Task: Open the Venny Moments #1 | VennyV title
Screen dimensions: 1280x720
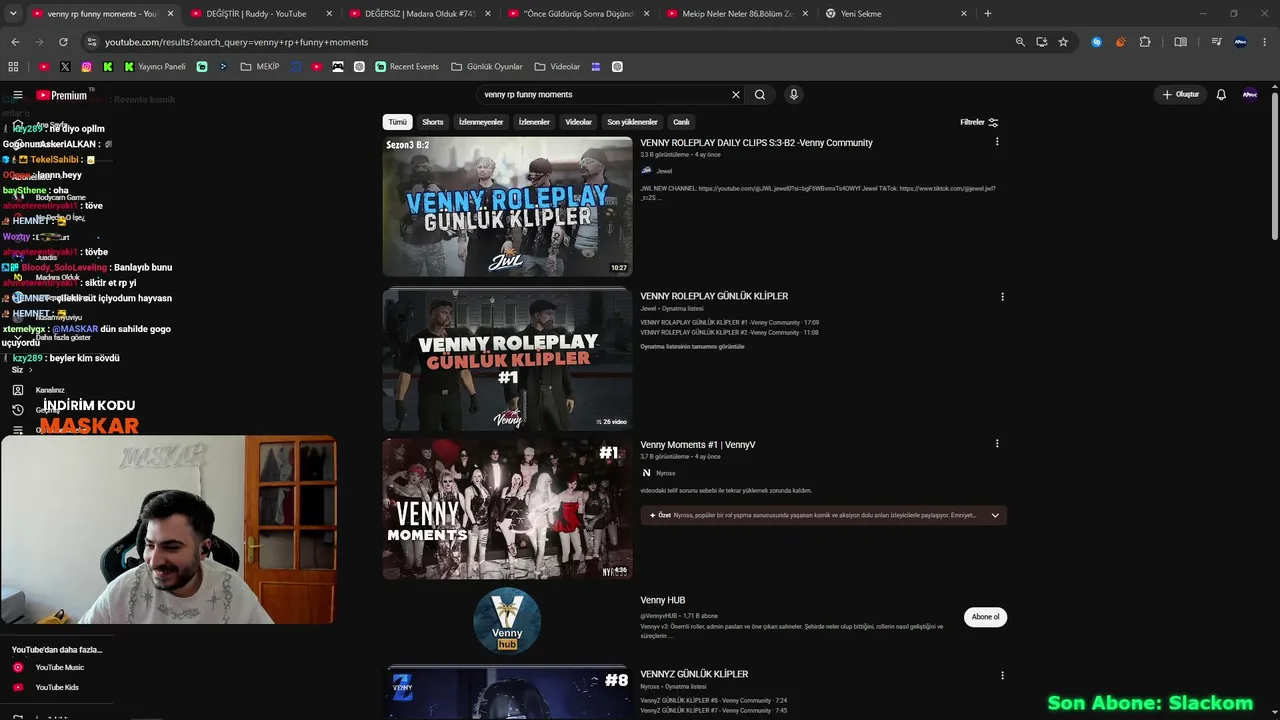Action: coord(698,445)
